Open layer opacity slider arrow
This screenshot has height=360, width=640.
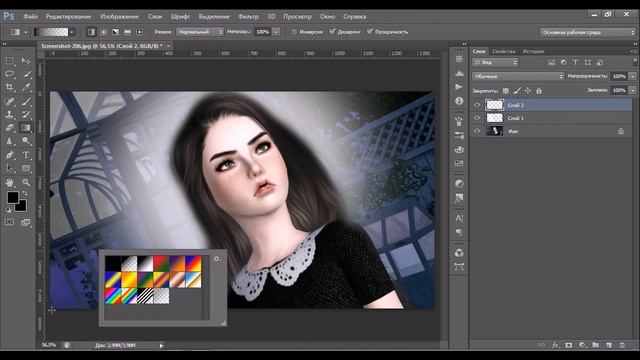tap(633, 76)
